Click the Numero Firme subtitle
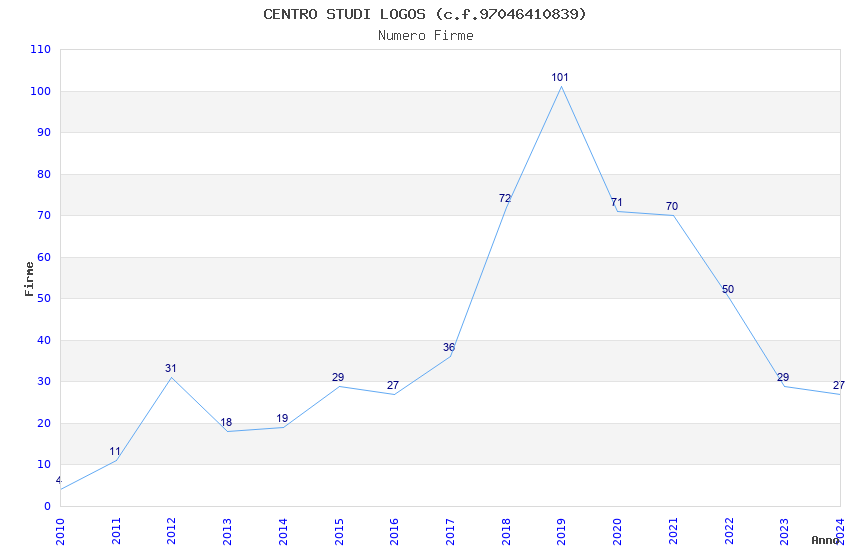 (x=426, y=36)
